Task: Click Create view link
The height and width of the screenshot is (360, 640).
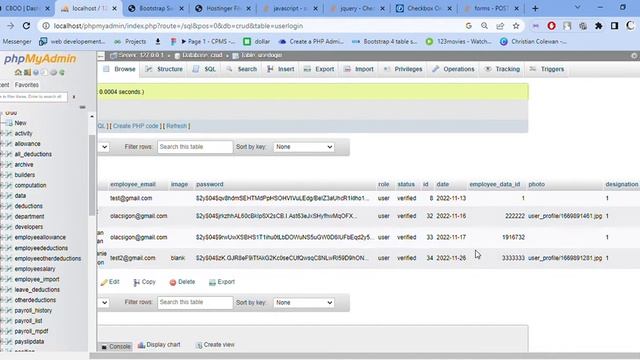Action: [x=215, y=345]
